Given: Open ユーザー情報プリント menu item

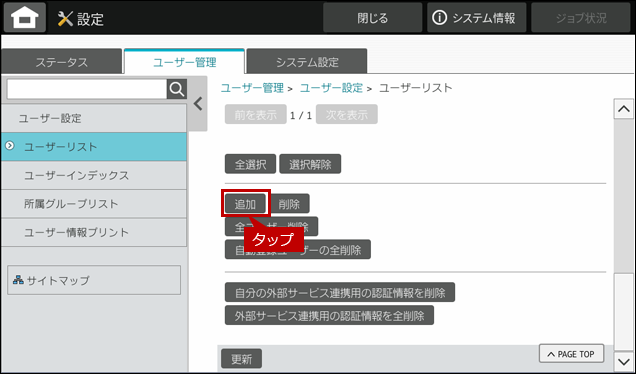Looking at the screenshot, I should [94, 232].
